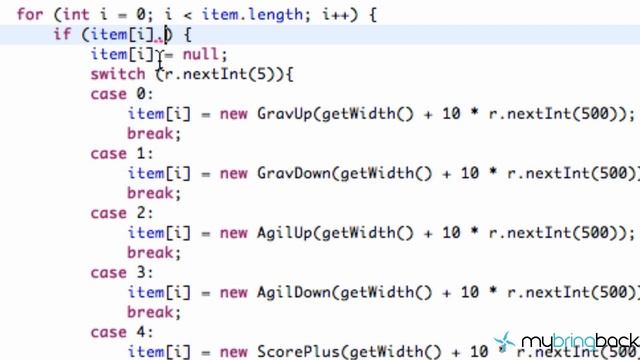Click the 'switch (r.nextInt(5)){' line
640x360 pixels.
(192, 74)
